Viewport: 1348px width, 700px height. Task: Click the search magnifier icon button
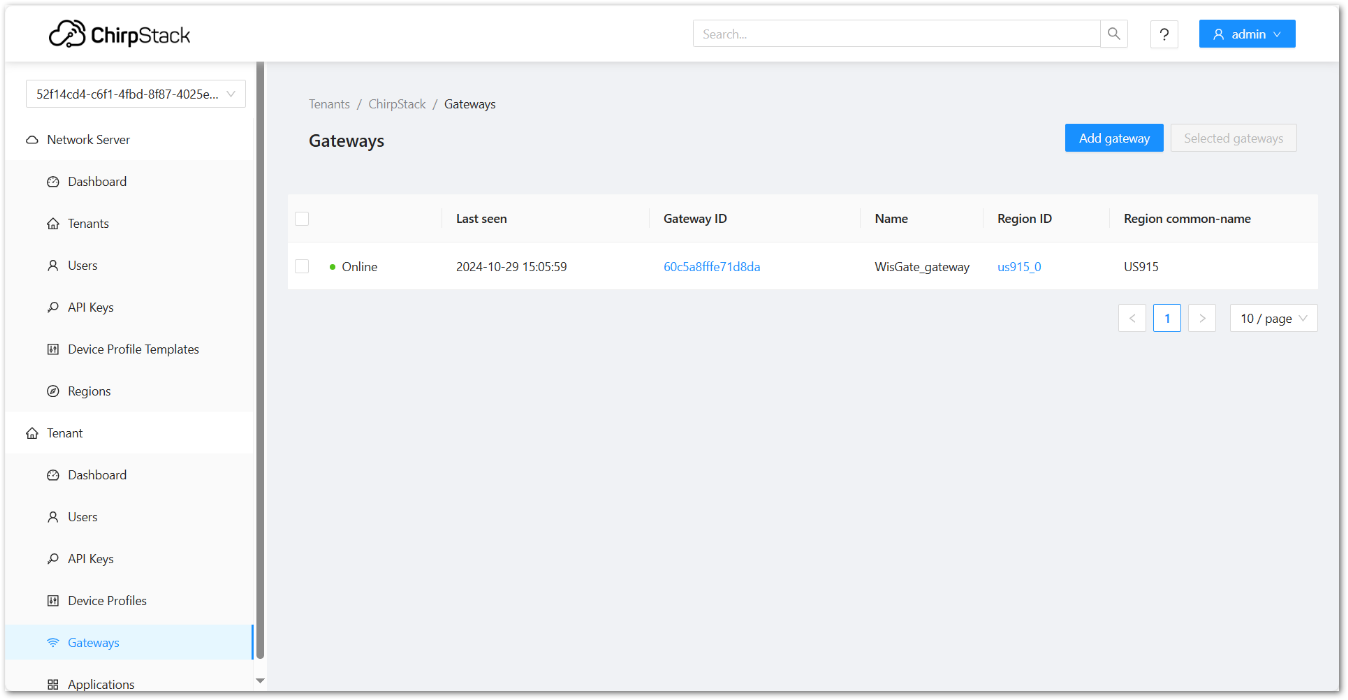1113,34
